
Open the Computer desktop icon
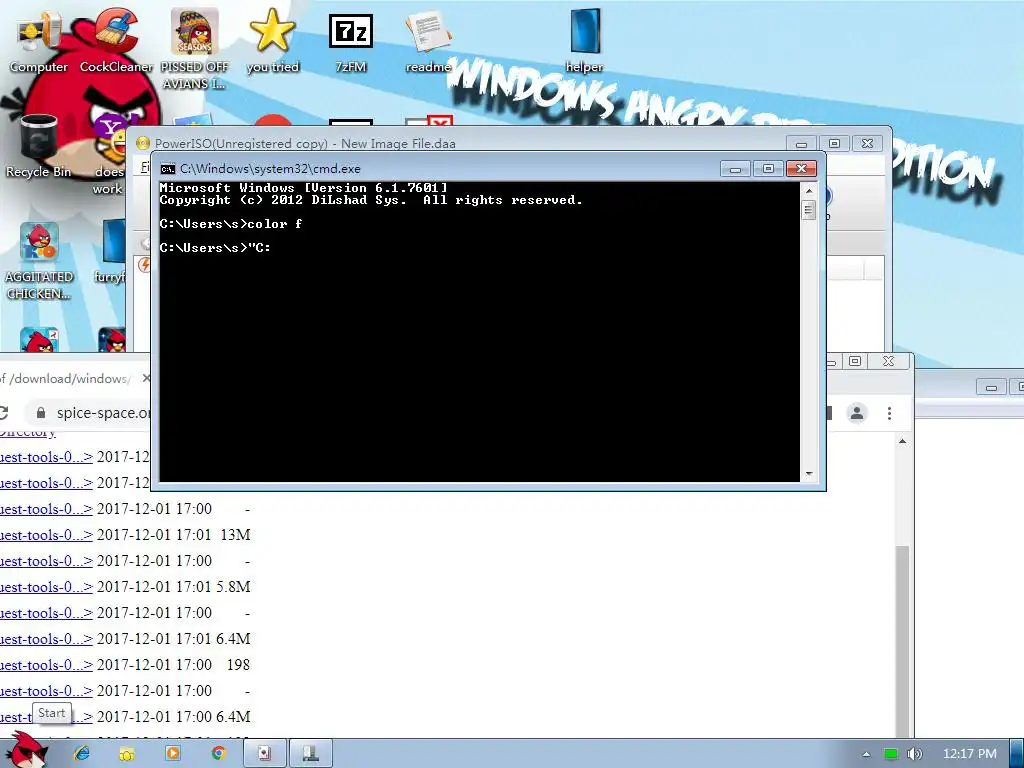[x=38, y=40]
